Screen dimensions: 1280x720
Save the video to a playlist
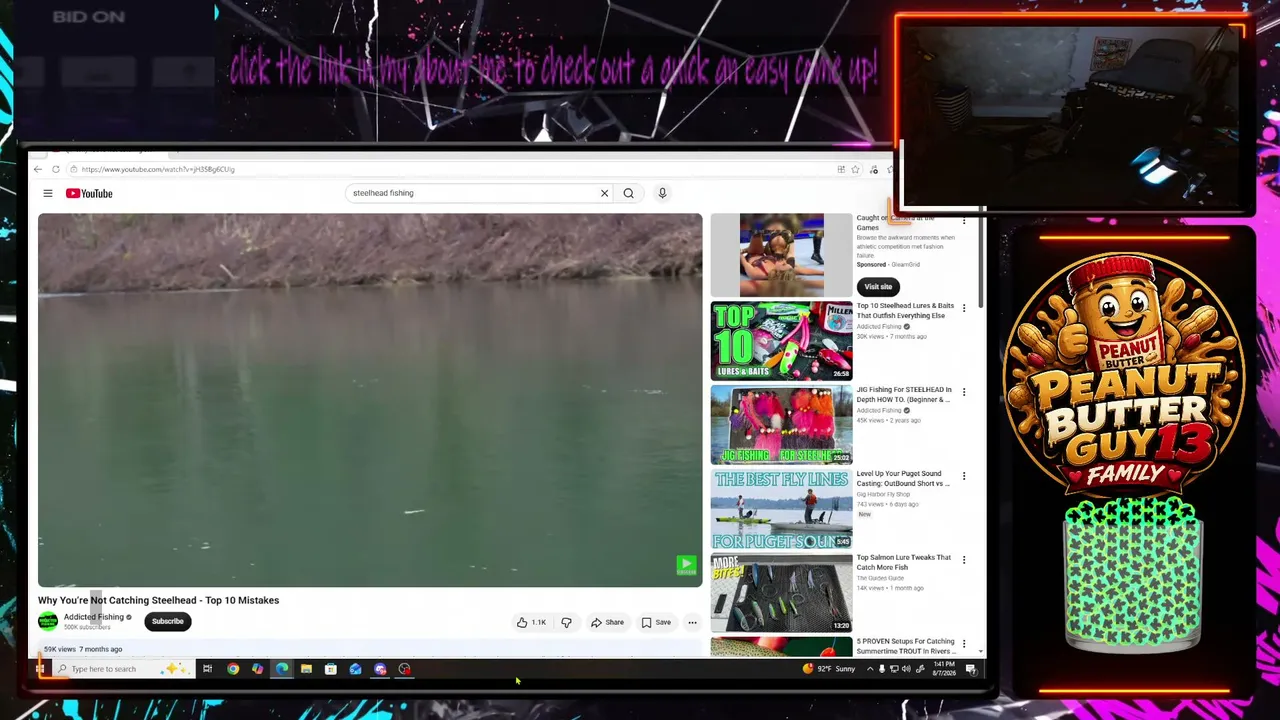coord(656,622)
